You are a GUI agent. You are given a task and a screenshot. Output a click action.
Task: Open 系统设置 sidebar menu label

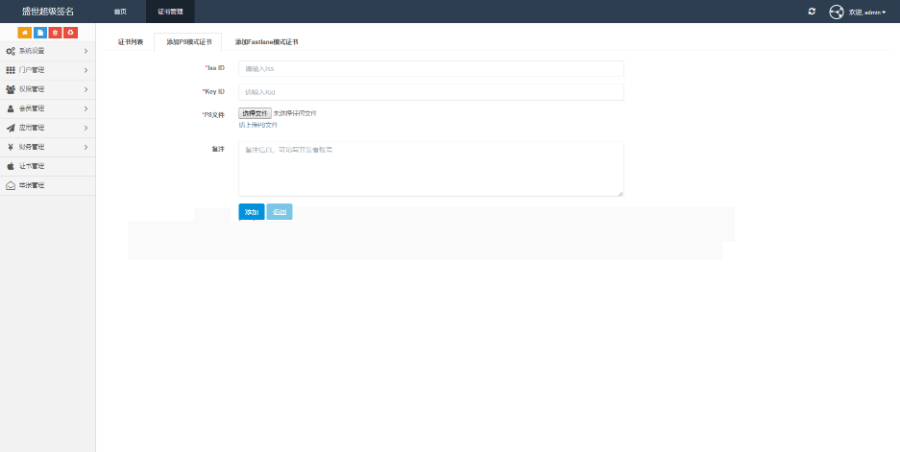coord(32,51)
